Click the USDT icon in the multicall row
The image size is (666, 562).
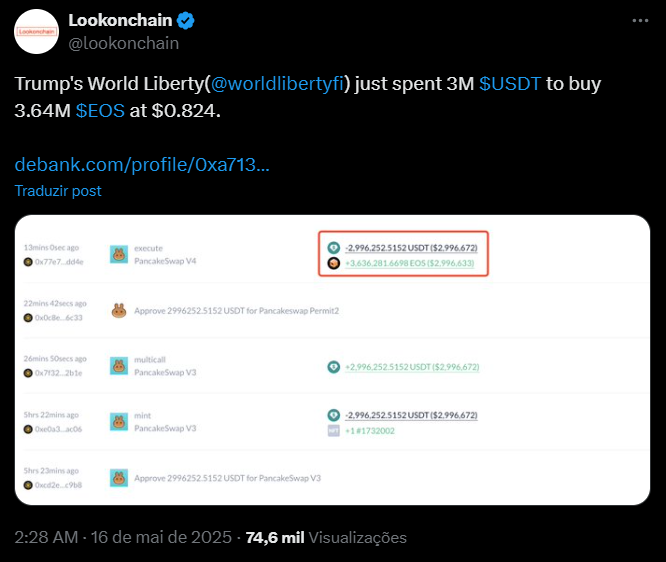click(x=334, y=367)
